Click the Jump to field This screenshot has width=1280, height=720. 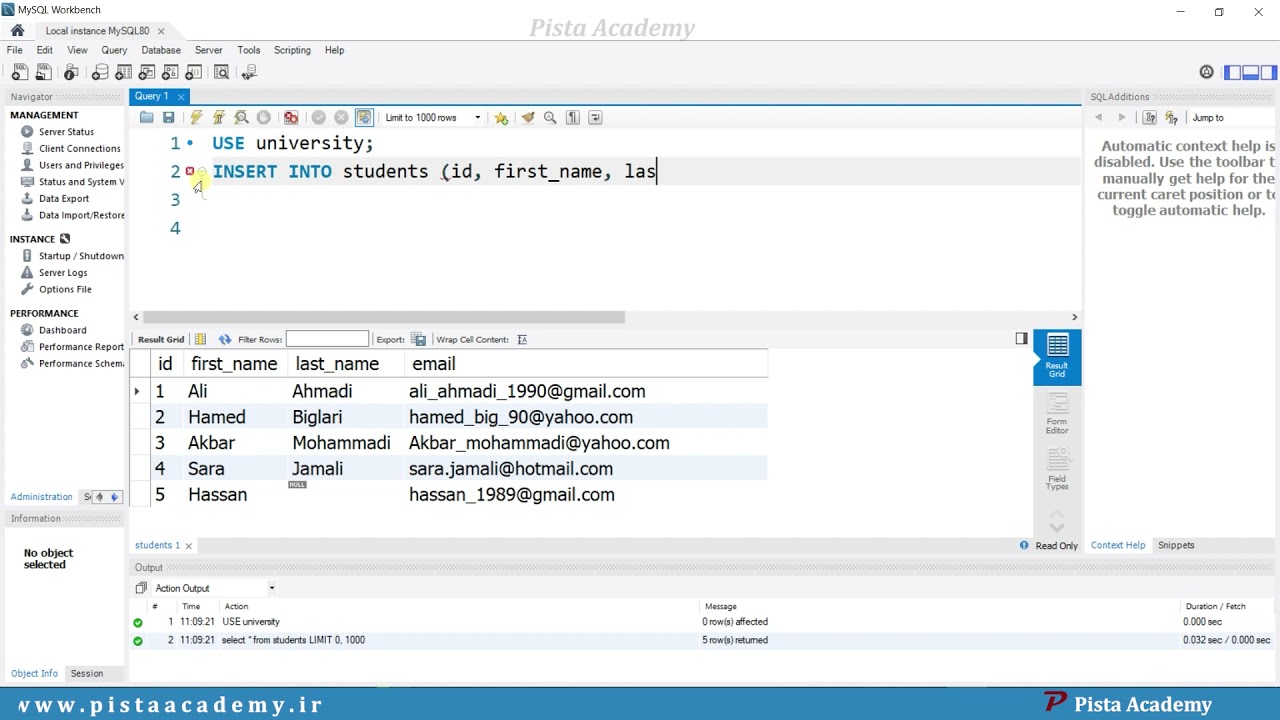coord(1232,118)
